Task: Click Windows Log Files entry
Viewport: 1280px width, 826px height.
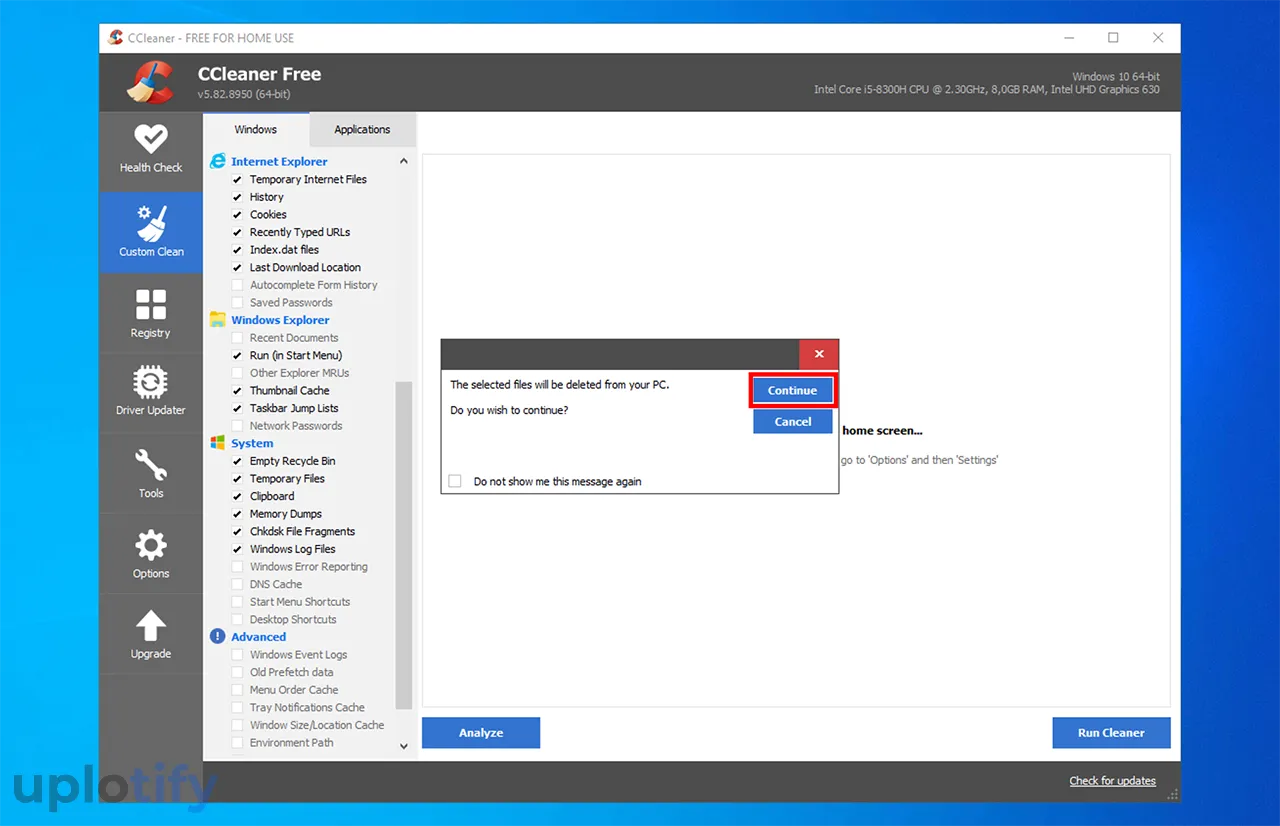Action: pos(293,549)
